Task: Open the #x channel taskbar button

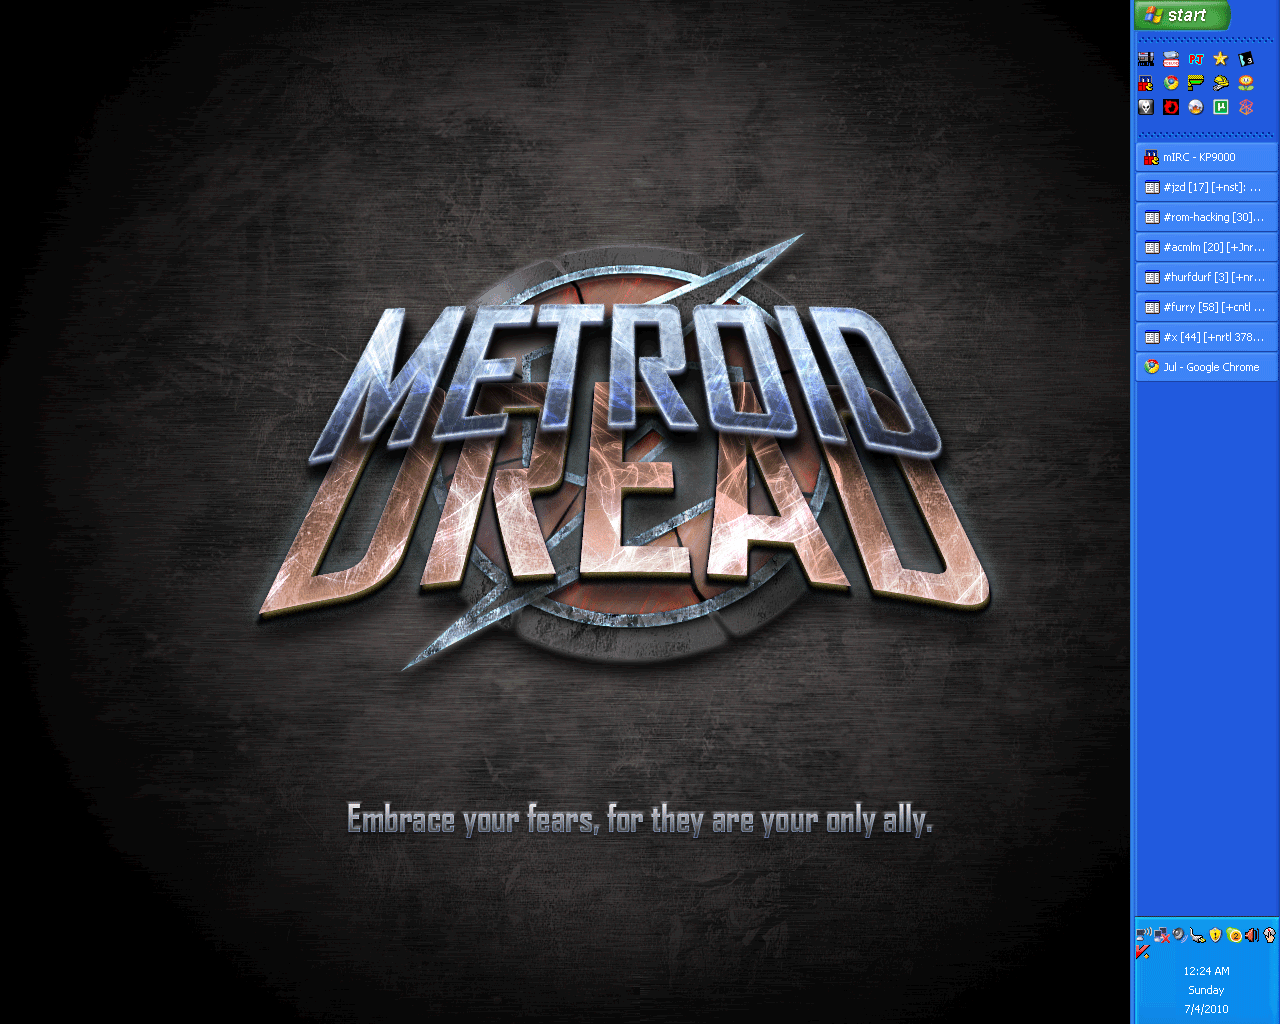Action: pos(1207,337)
